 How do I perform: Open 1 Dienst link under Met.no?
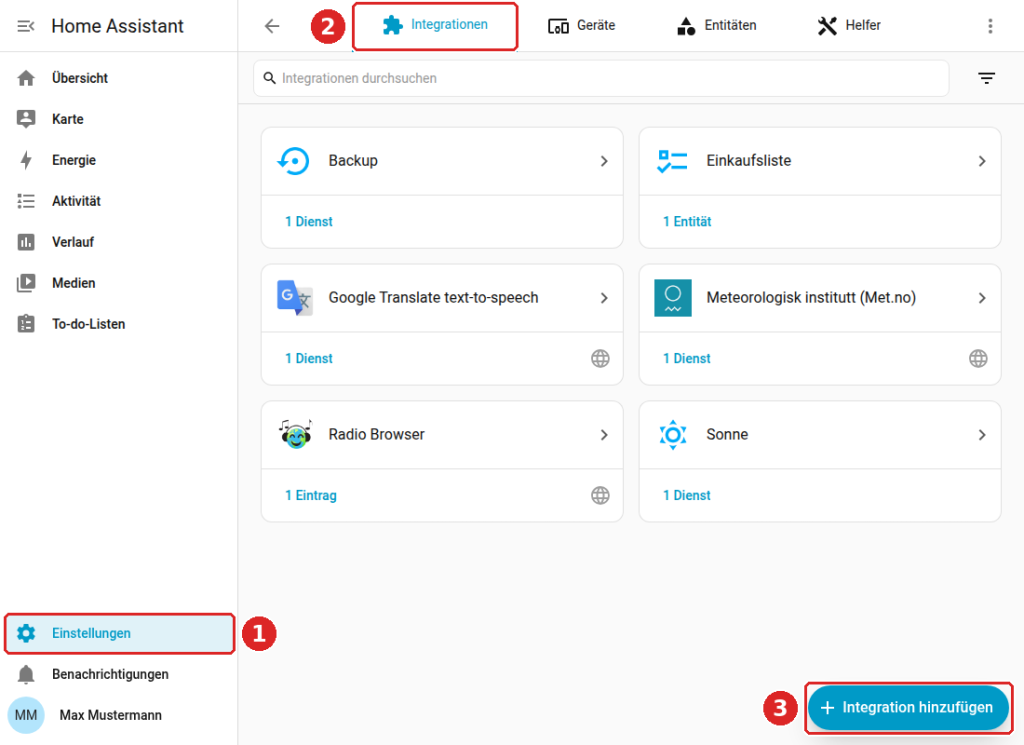click(x=686, y=358)
